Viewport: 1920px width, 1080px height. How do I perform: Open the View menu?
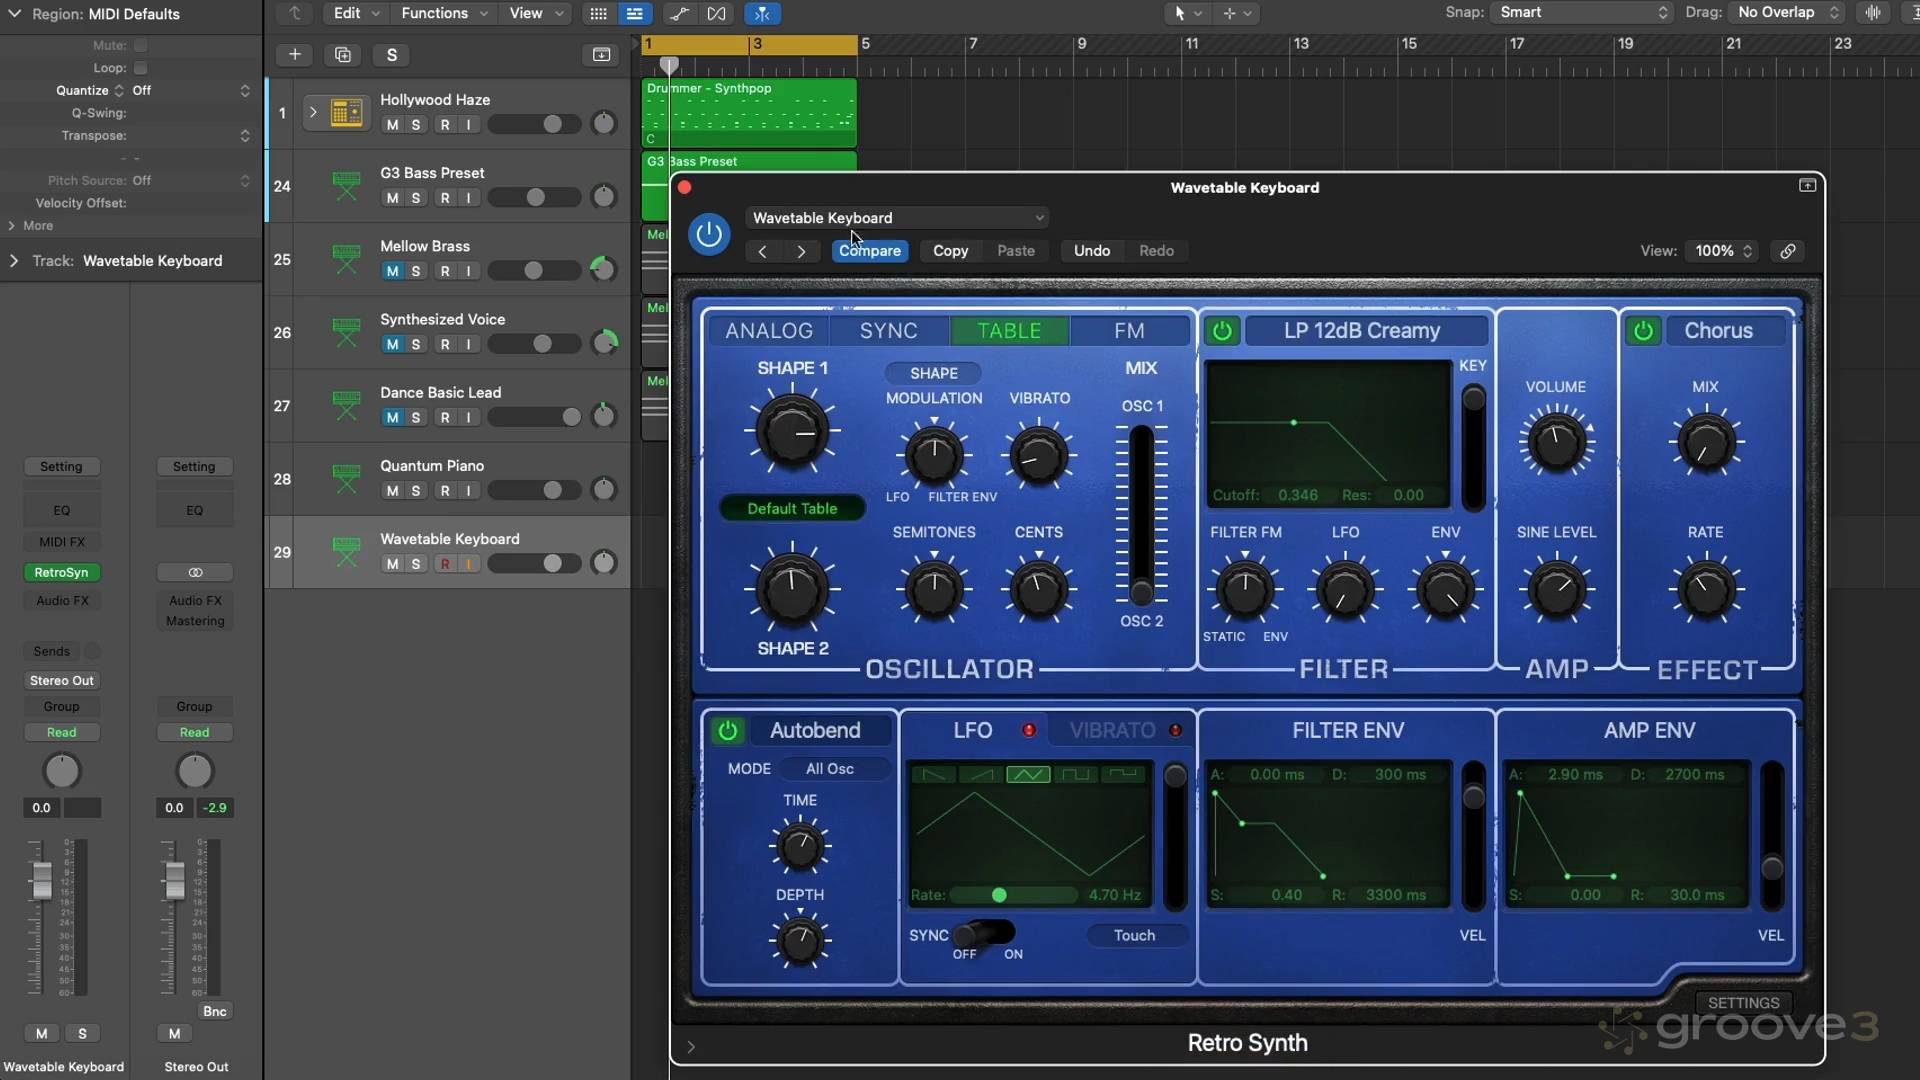point(536,13)
